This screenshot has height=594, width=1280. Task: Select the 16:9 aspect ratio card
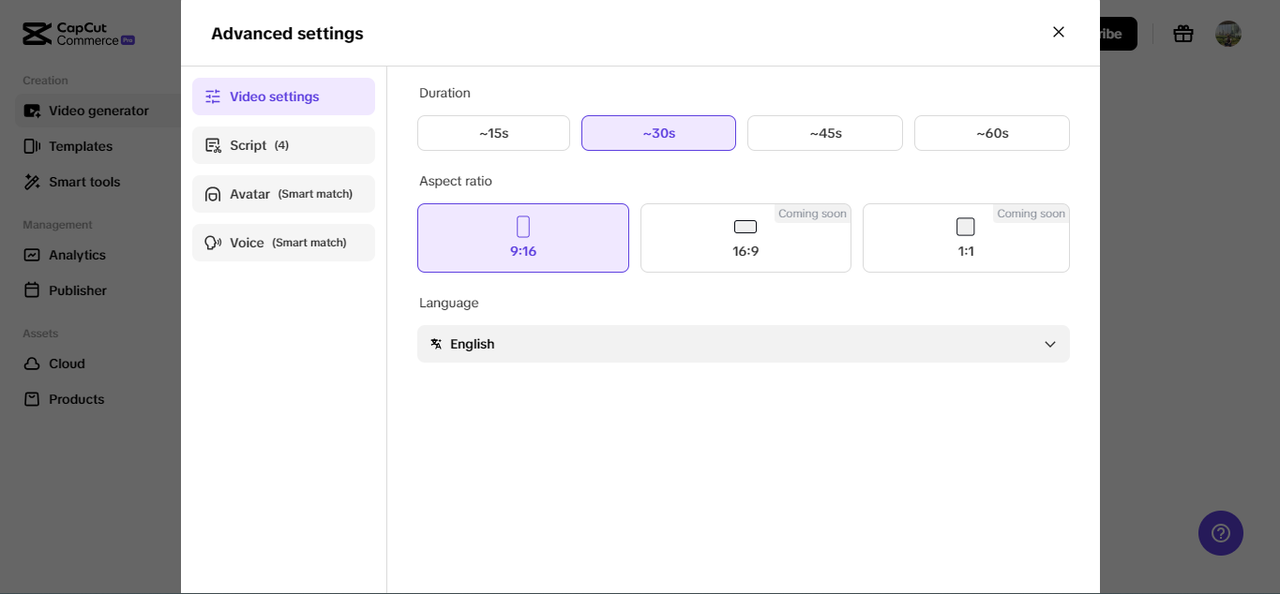tap(746, 238)
